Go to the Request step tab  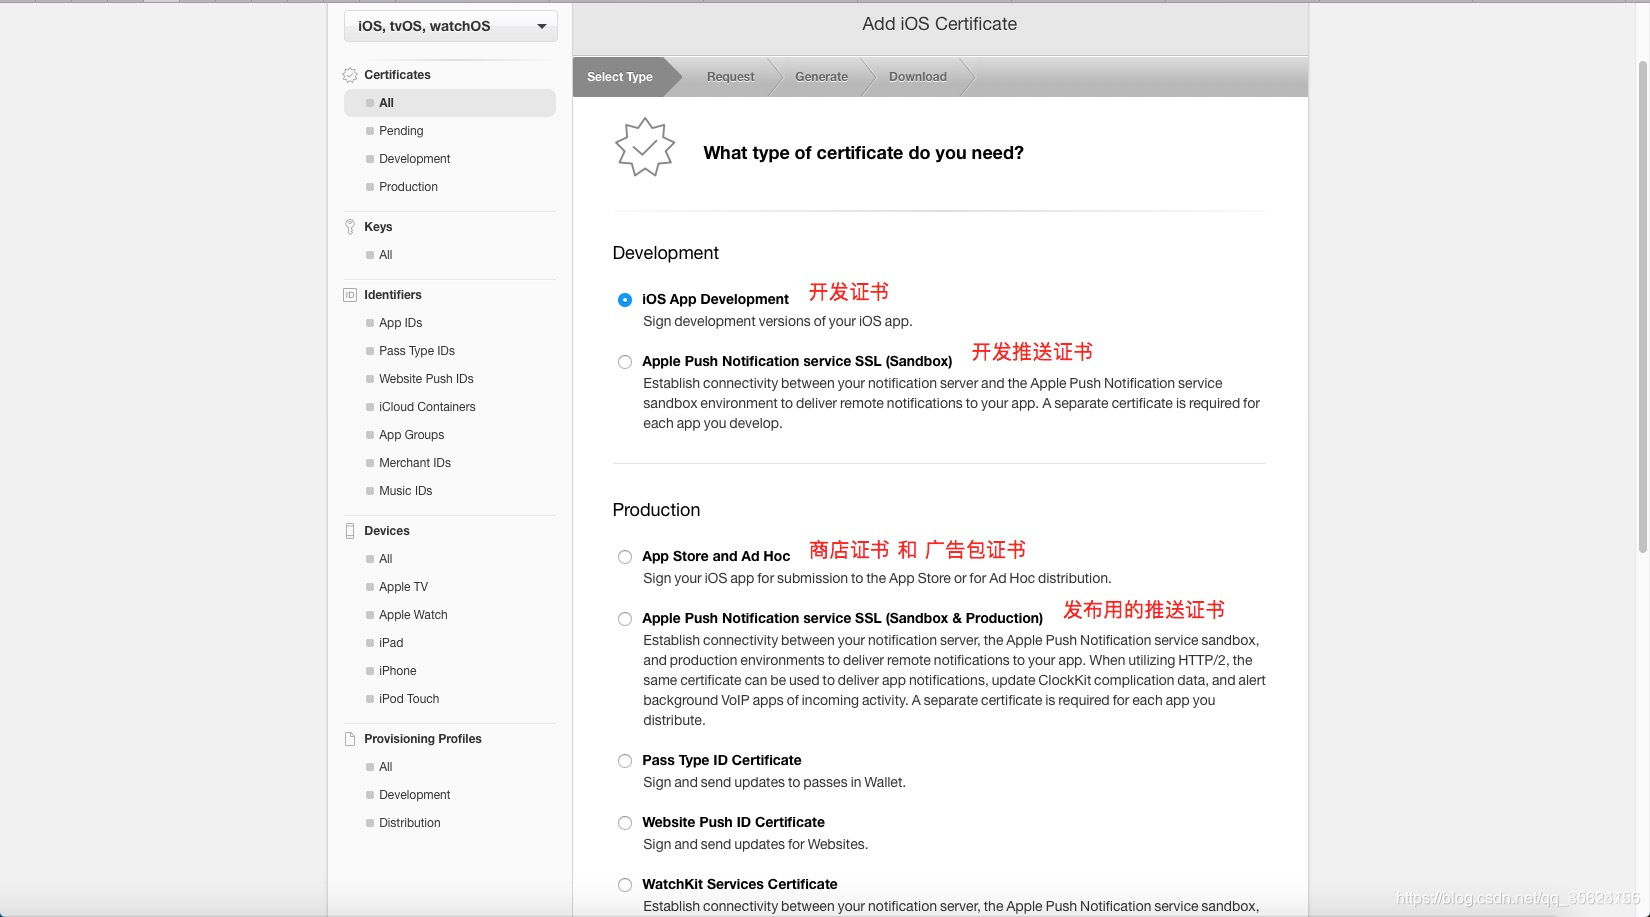731,77
